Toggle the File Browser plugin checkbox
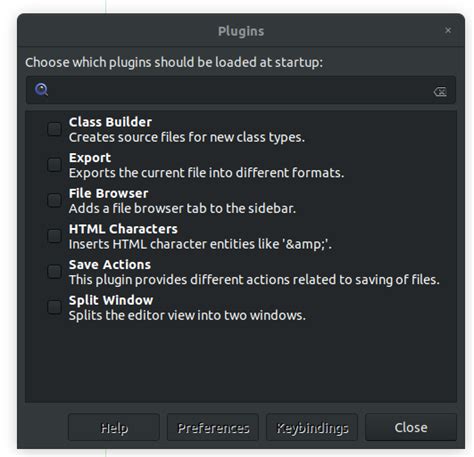Screen dimensions: 474x457 pyautogui.click(x=54, y=200)
